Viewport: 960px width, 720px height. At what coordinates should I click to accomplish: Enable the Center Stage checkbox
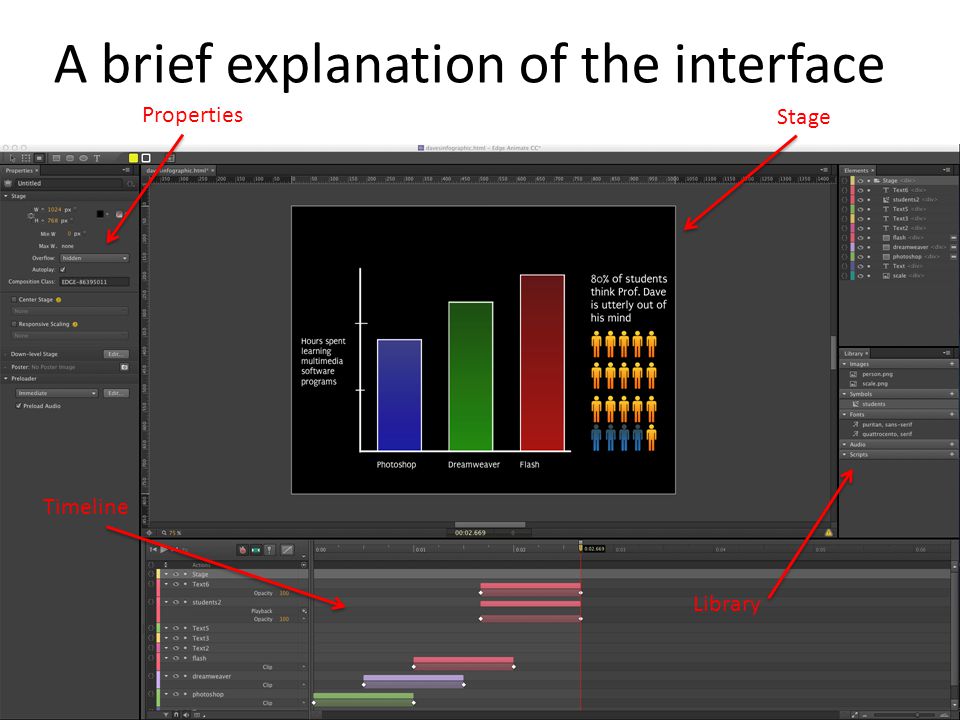pos(14,299)
